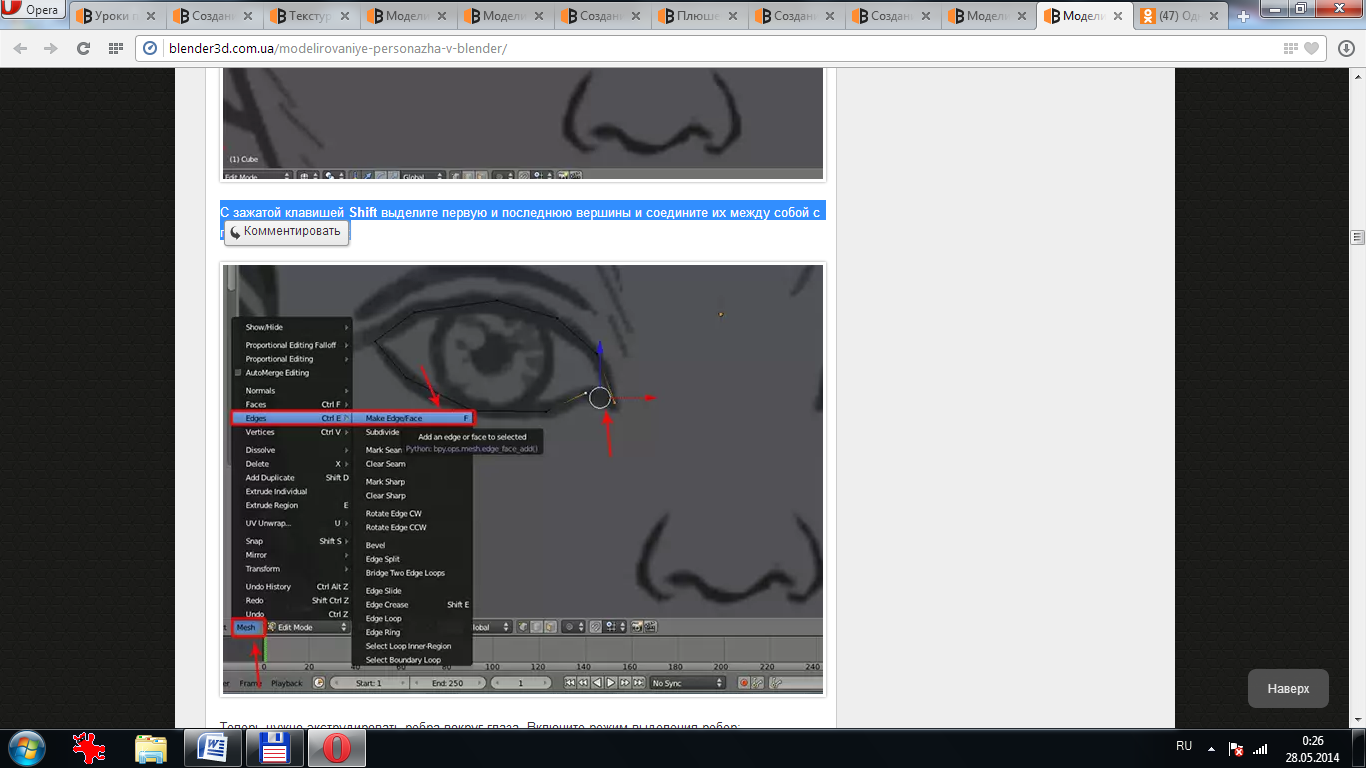Close the Текстур tab
The width and height of the screenshot is (1366, 768).
(344, 16)
